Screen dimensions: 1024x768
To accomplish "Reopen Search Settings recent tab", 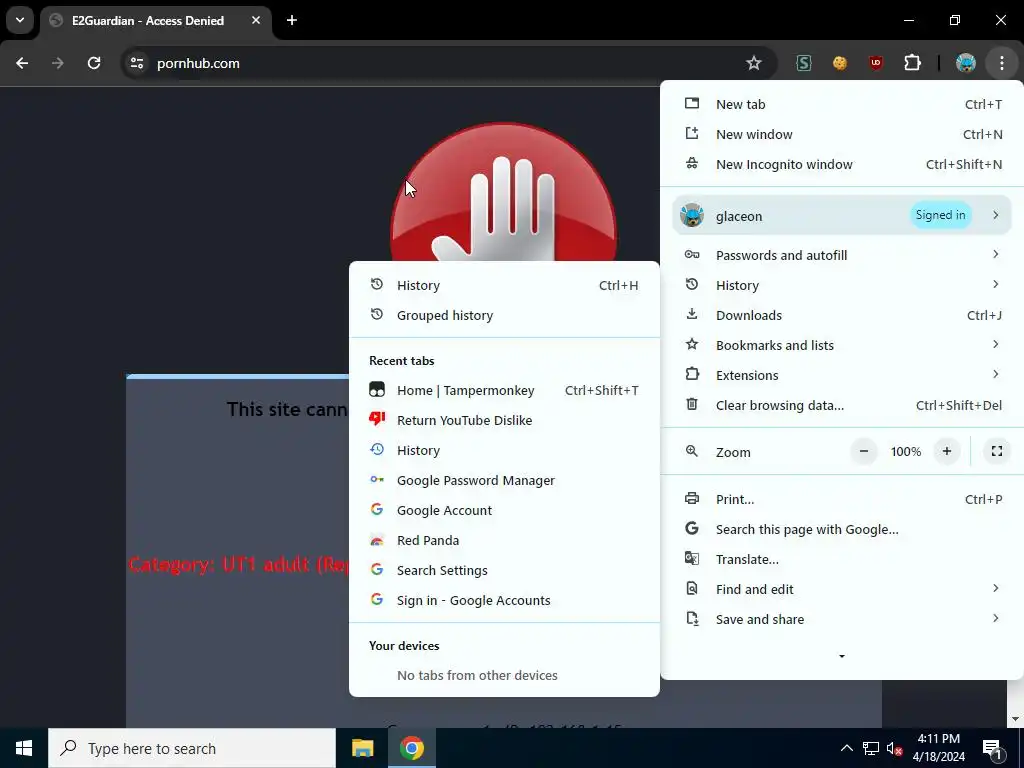I will 504,571.
